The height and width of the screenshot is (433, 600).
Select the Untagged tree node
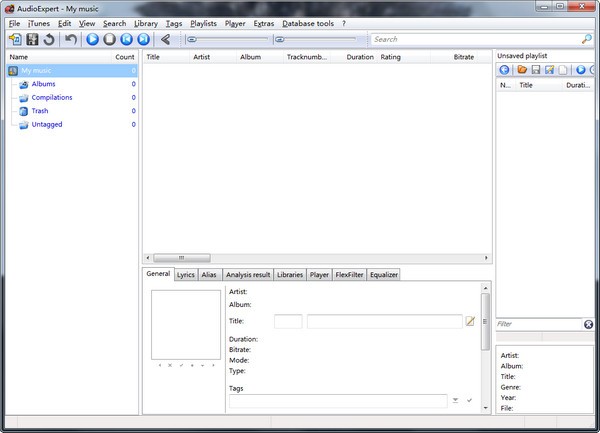46,124
